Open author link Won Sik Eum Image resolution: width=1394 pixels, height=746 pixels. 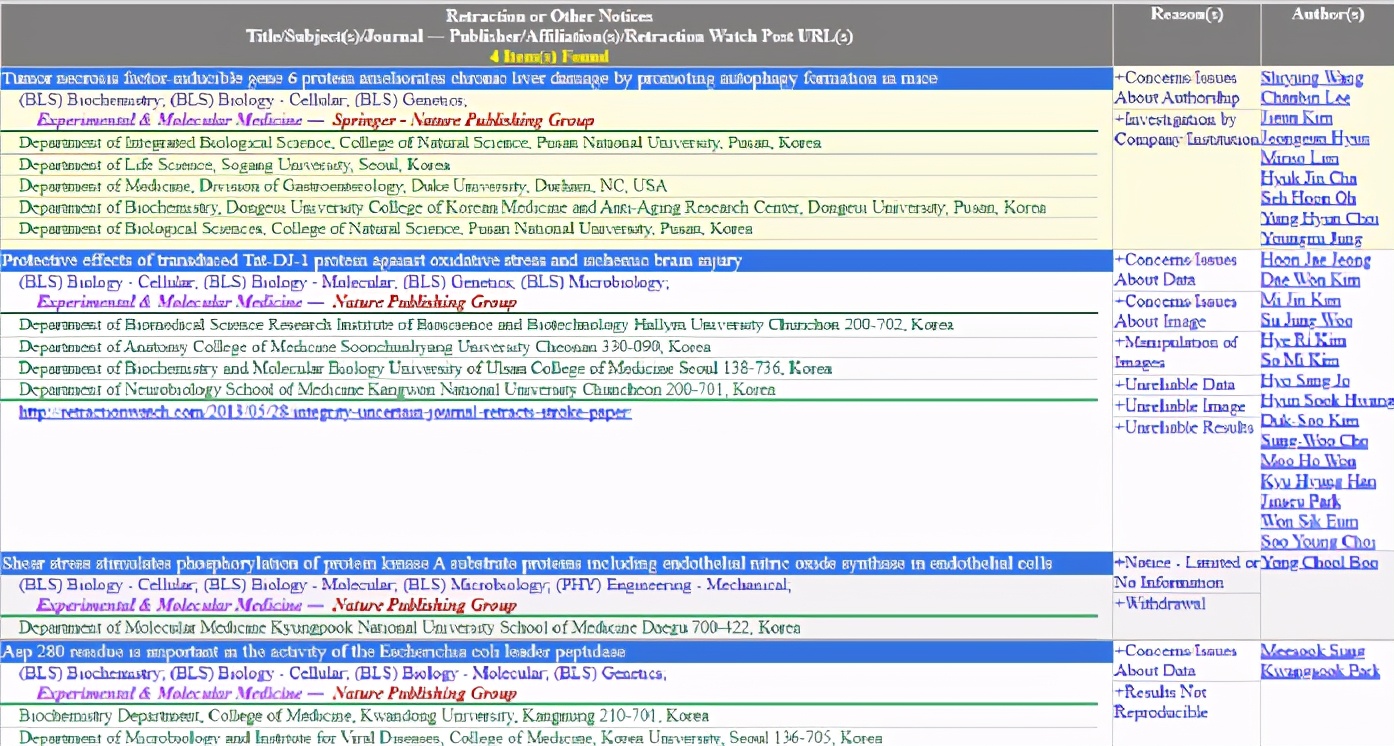tap(1309, 521)
